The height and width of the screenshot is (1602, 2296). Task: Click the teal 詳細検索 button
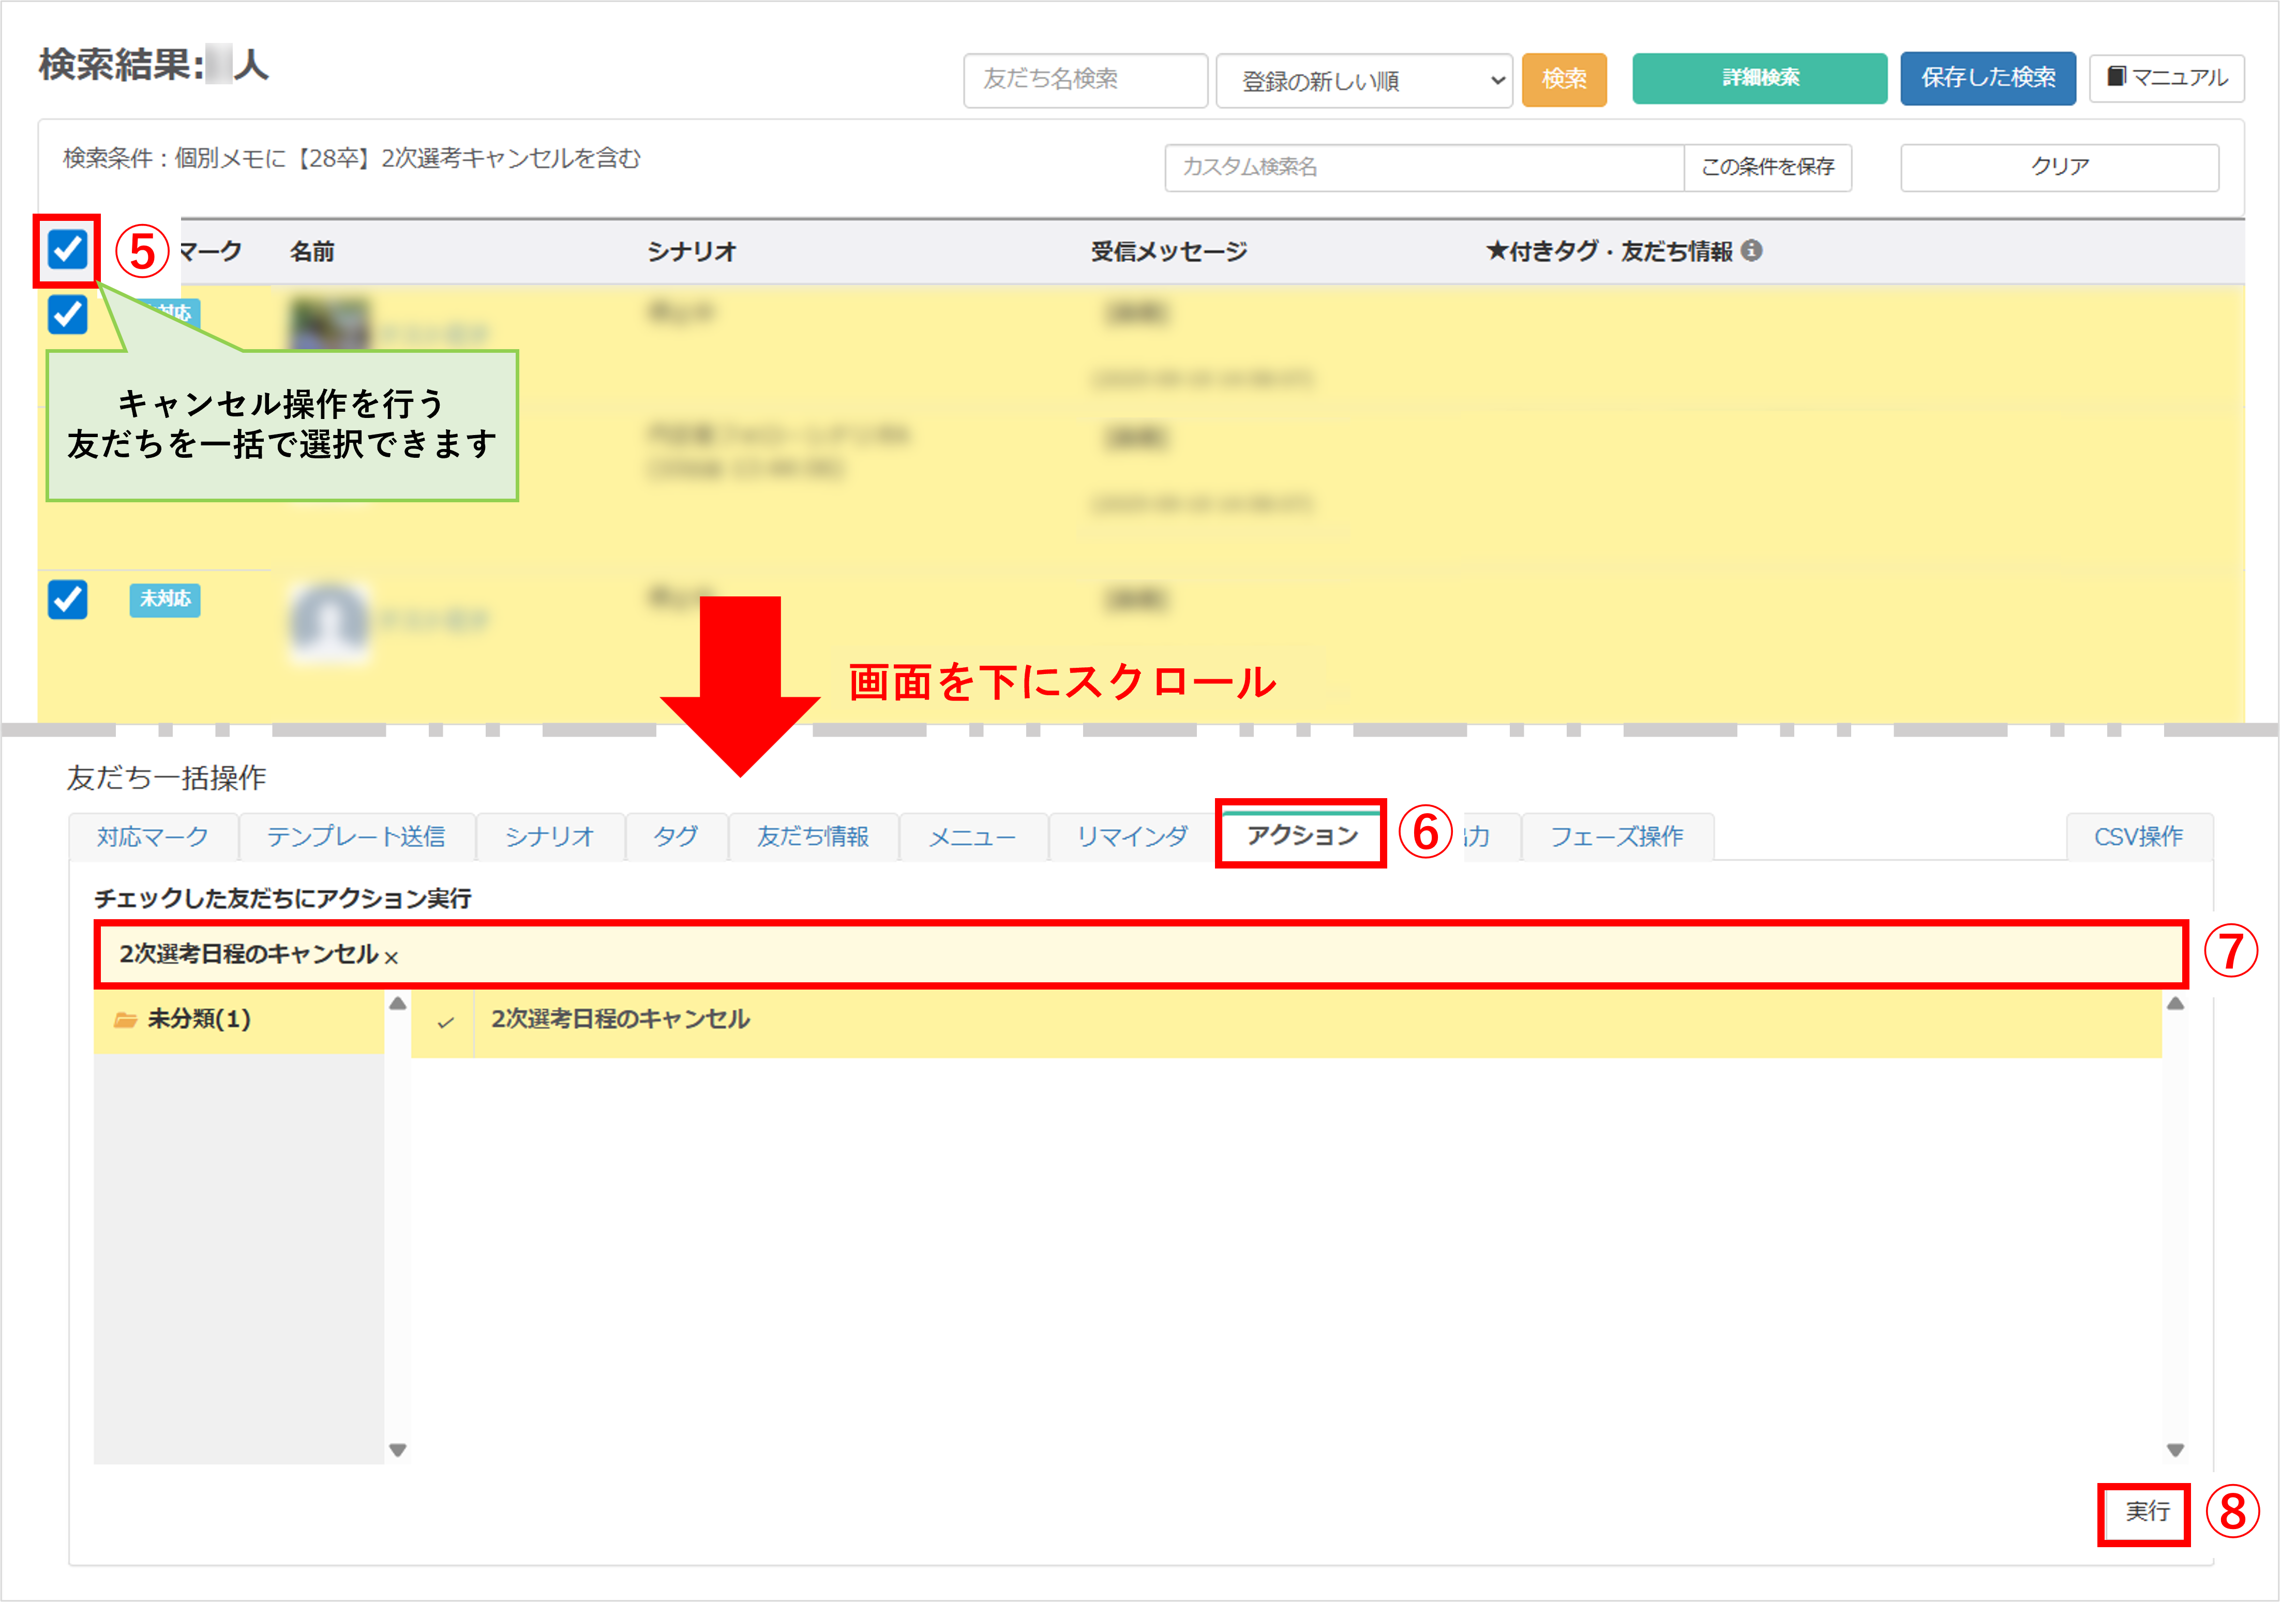(1759, 78)
